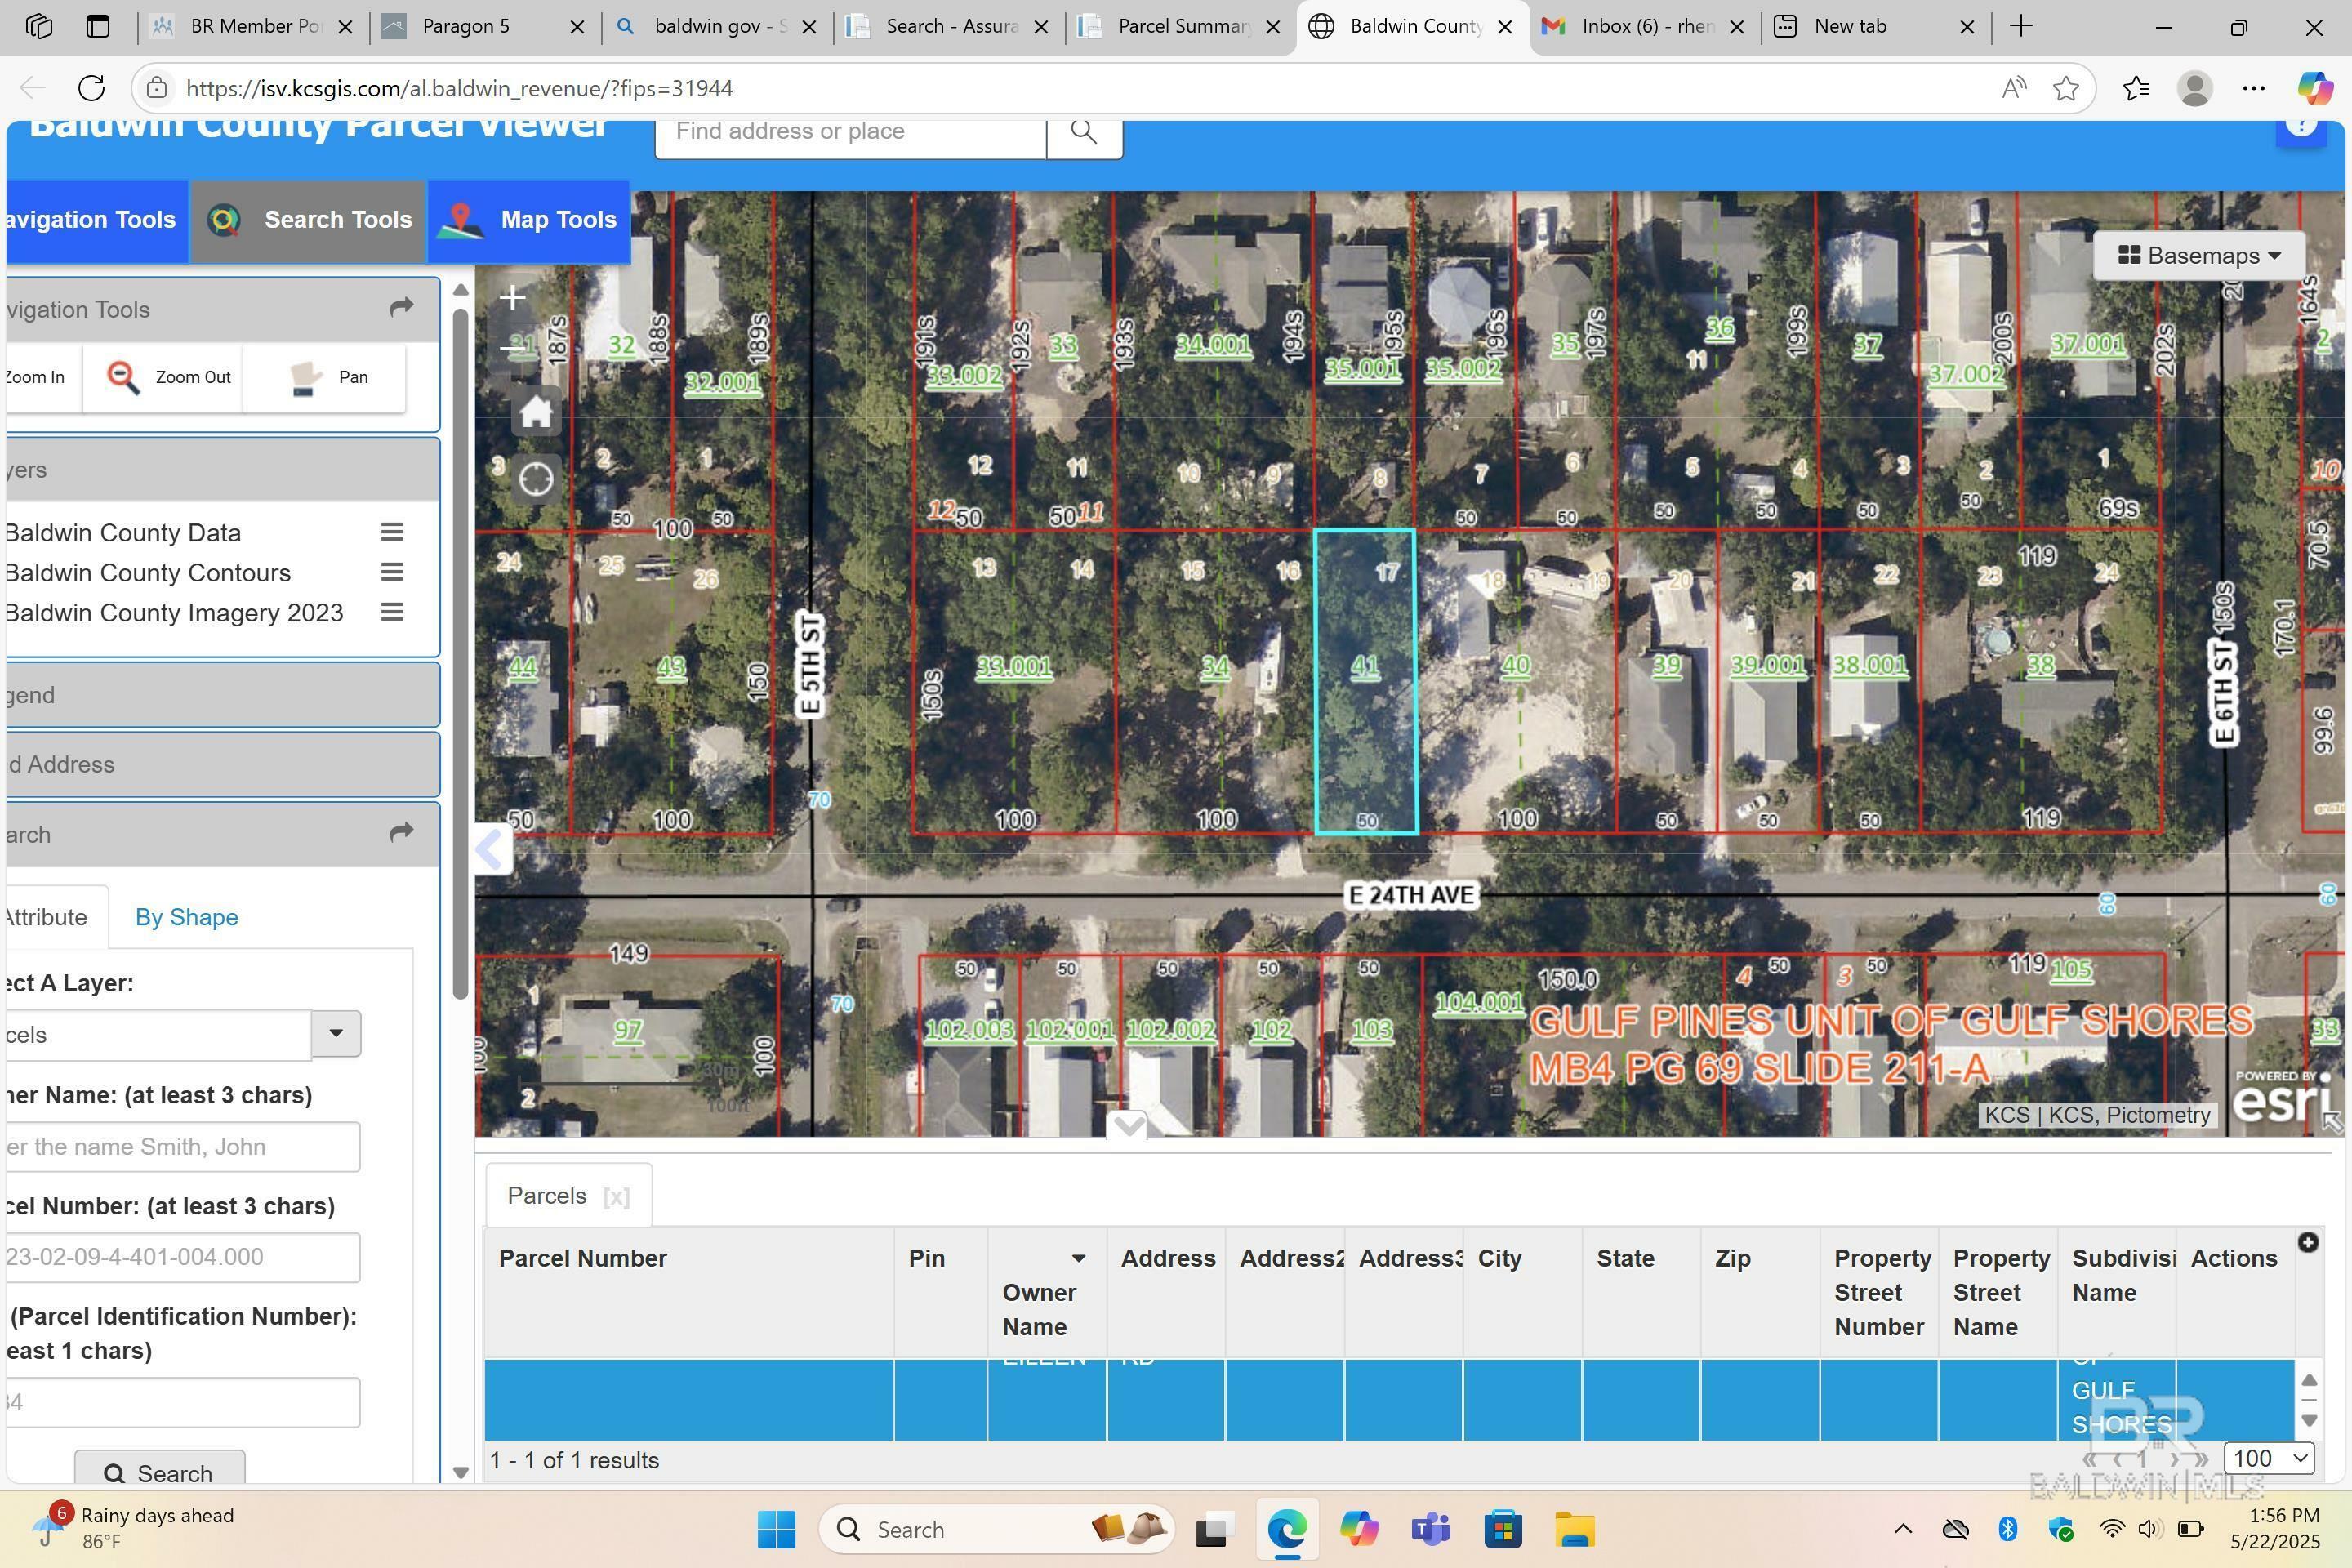Open the weather widget on taskbar
Screen dimensions: 2352x1568
tap(135, 1528)
